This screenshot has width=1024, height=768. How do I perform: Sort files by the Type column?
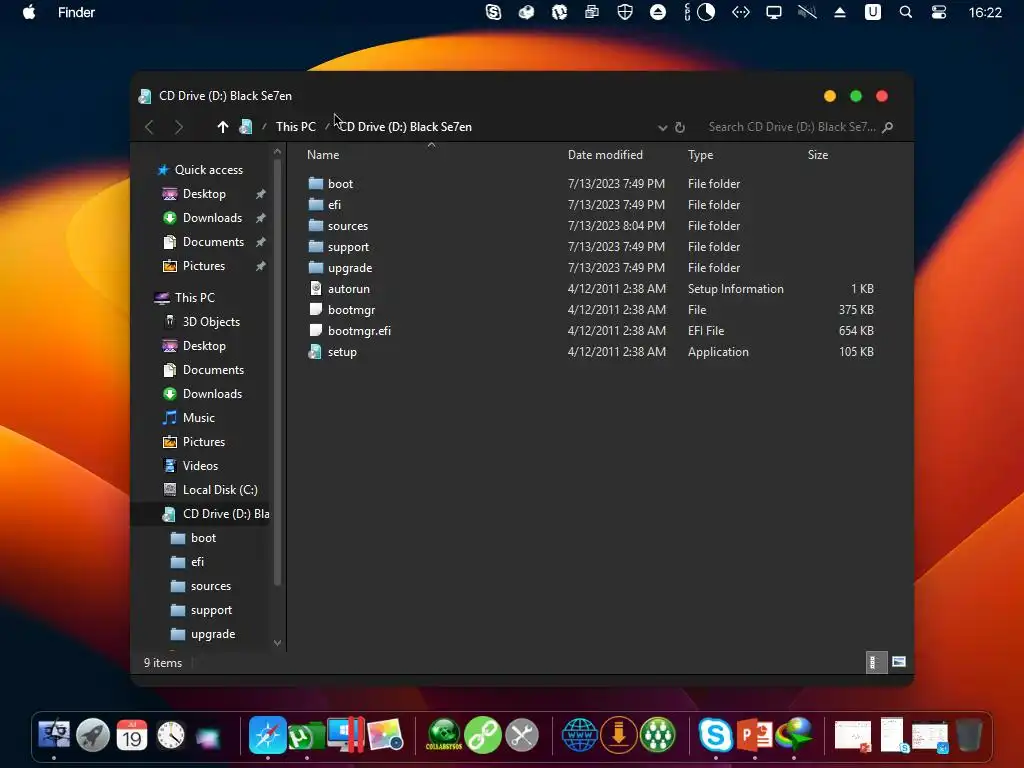click(701, 155)
